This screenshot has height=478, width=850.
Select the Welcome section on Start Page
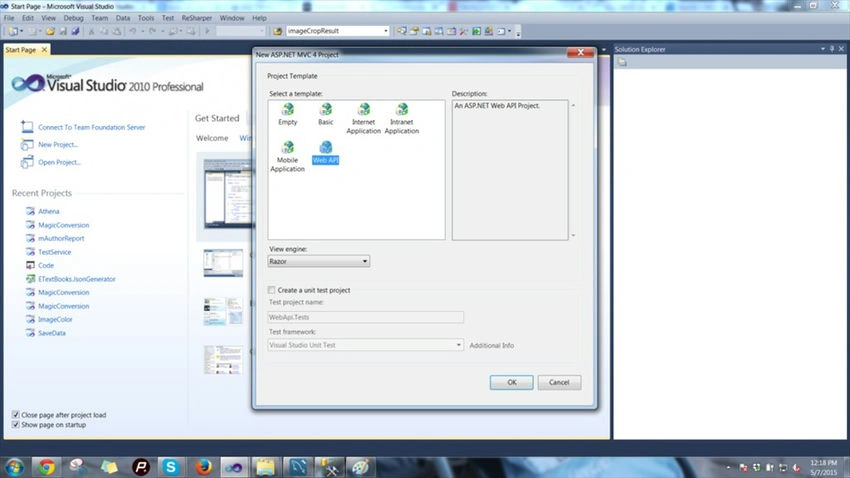pyautogui.click(x=212, y=138)
